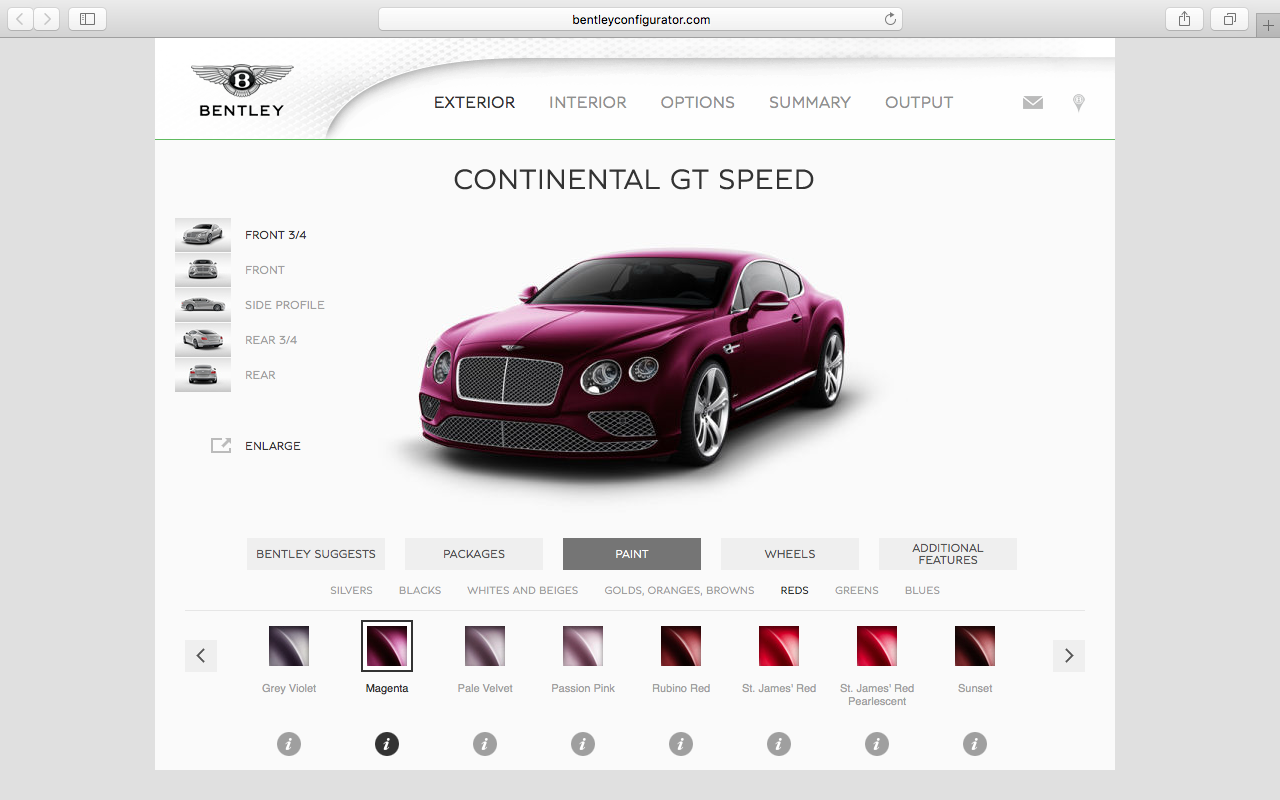The height and width of the screenshot is (800, 1280).
Task: Choose the Magenta color swatch
Action: pos(387,646)
